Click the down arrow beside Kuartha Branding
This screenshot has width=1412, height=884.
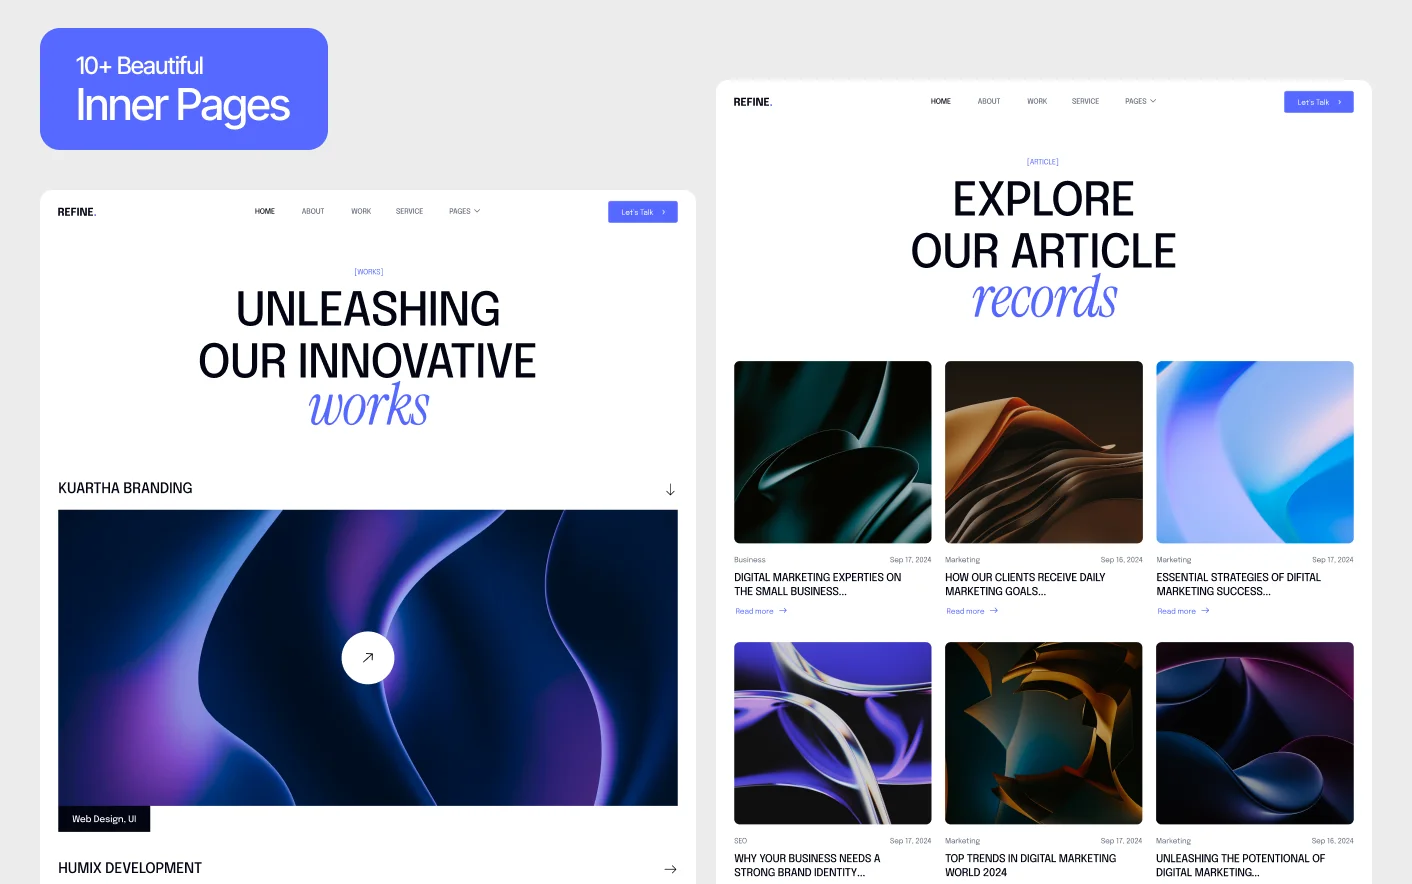click(670, 489)
